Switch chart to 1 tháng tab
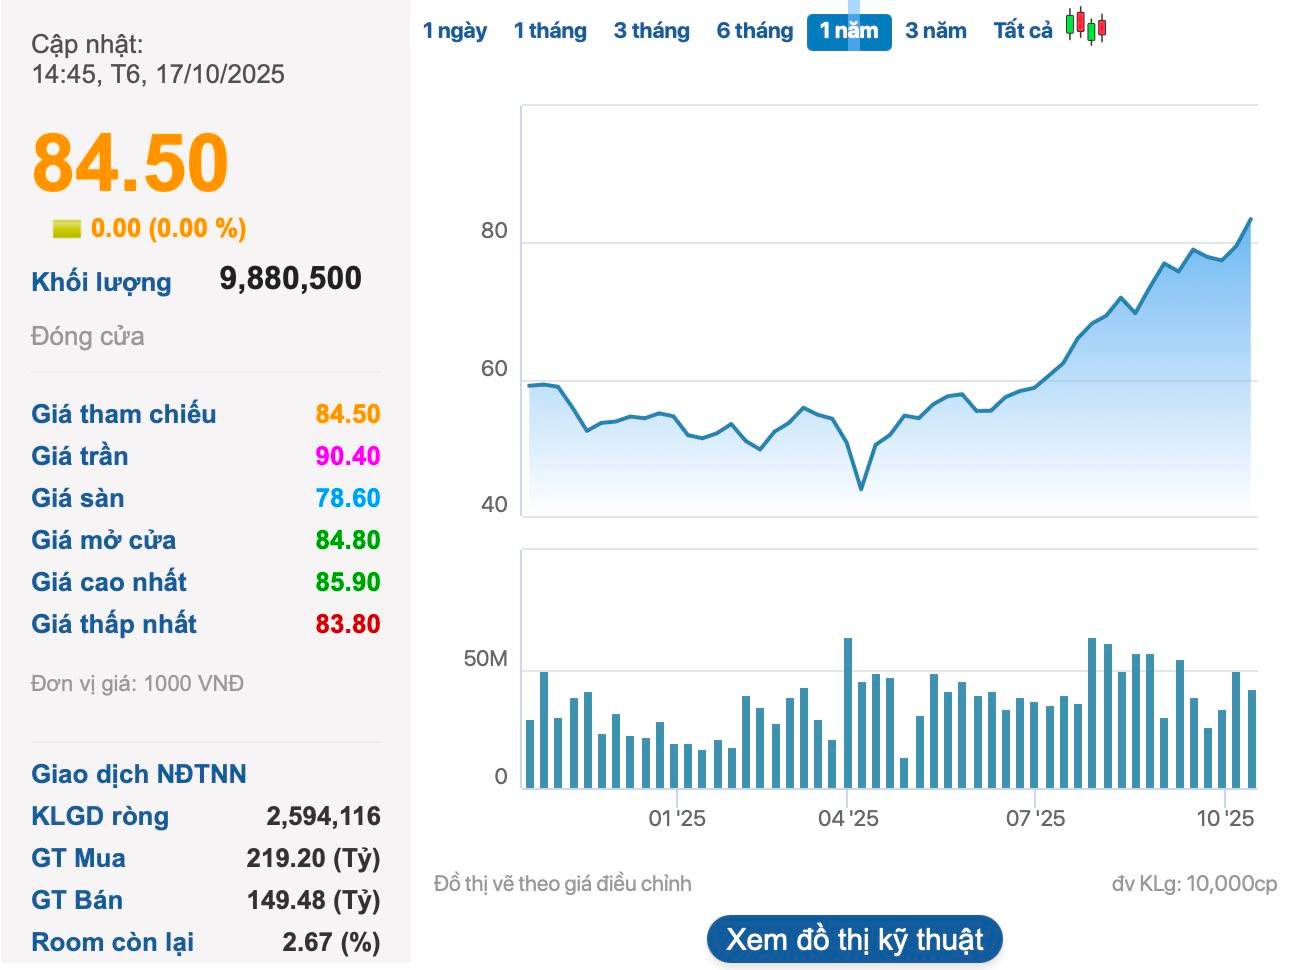The height and width of the screenshot is (970, 1296). pyautogui.click(x=550, y=30)
